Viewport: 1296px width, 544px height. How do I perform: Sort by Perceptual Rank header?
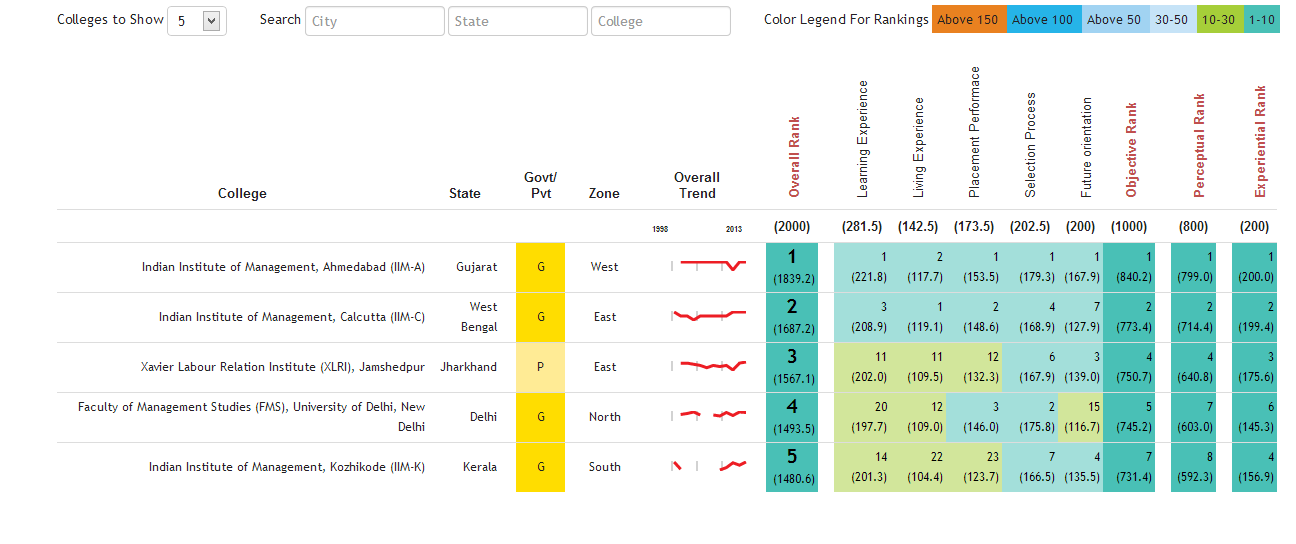[x=1200, y=146]
